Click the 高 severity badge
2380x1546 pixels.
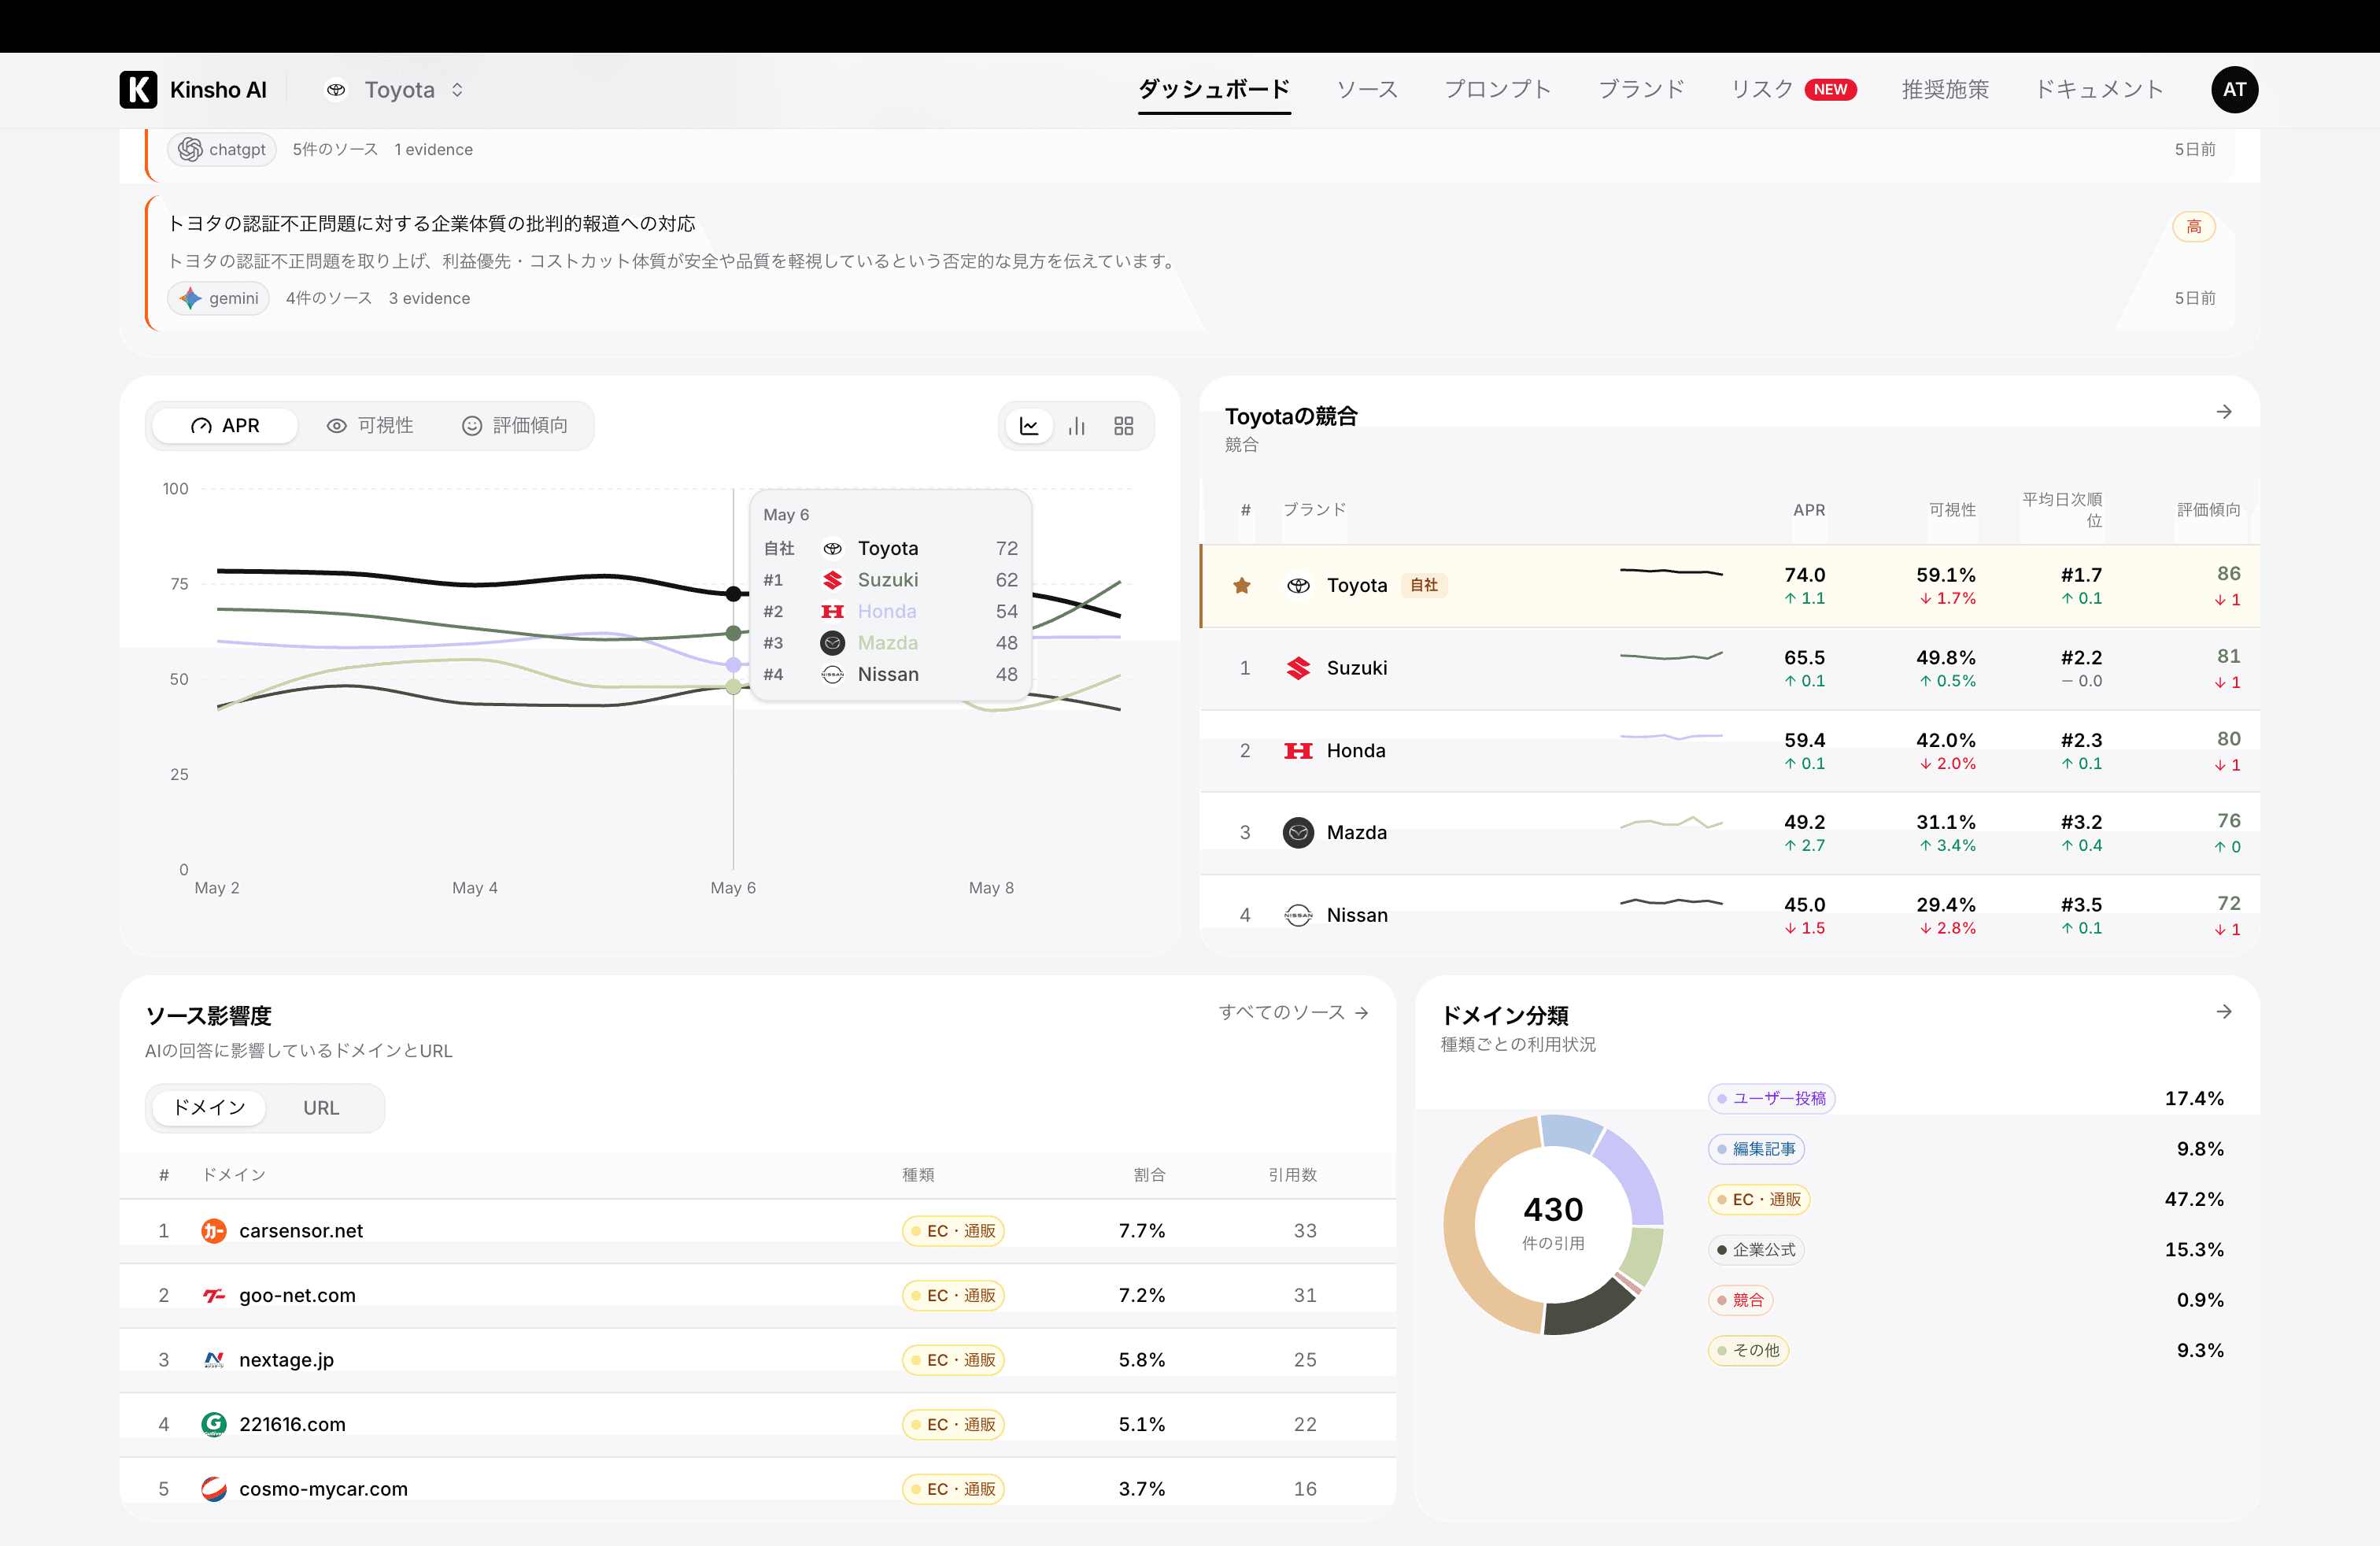[x=2194, y=227]
